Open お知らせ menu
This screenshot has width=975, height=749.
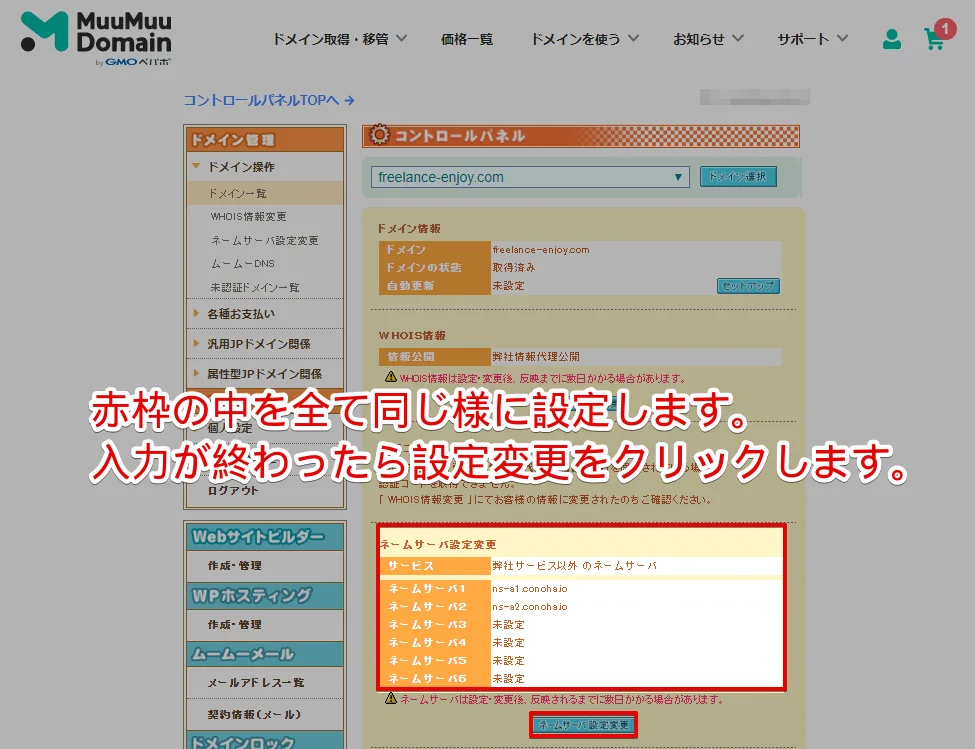pyautogui.click(x=698, y=39)
